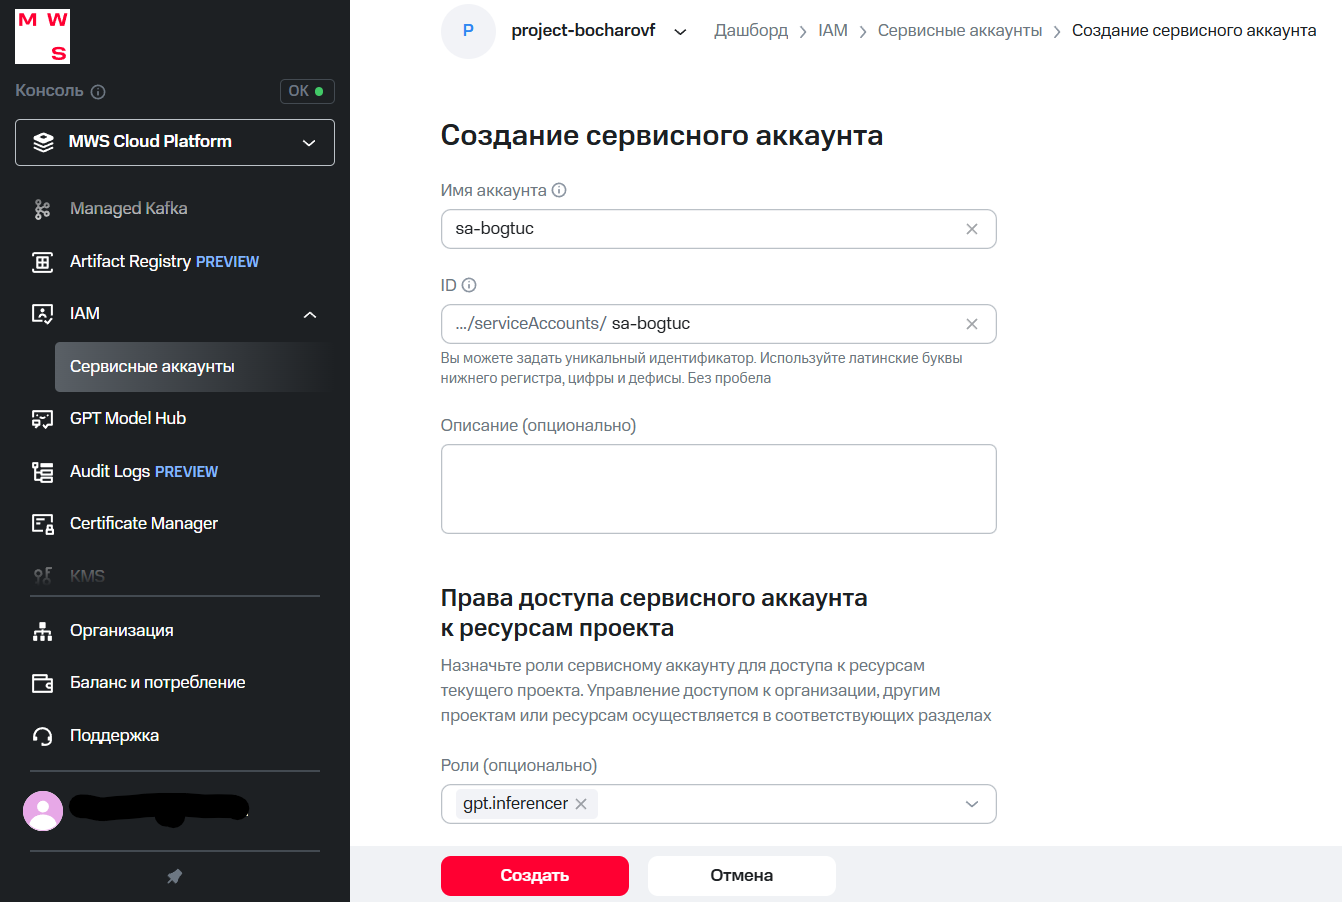Click the Artifact Registry icon
The width and height of the screenshot is (1342, 902).
(42, 262)
